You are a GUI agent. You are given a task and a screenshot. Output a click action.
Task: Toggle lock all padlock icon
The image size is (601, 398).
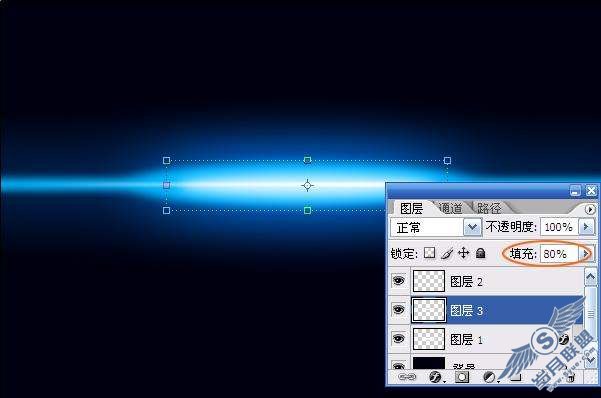point(481,253)
